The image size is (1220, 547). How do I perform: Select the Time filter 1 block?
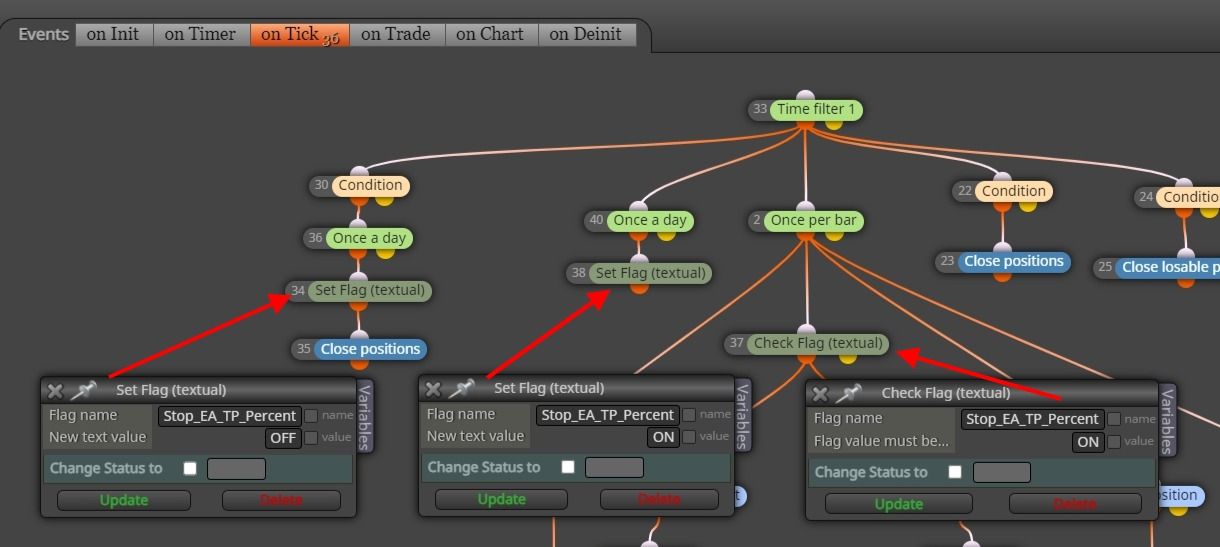(x=817, y=109)
